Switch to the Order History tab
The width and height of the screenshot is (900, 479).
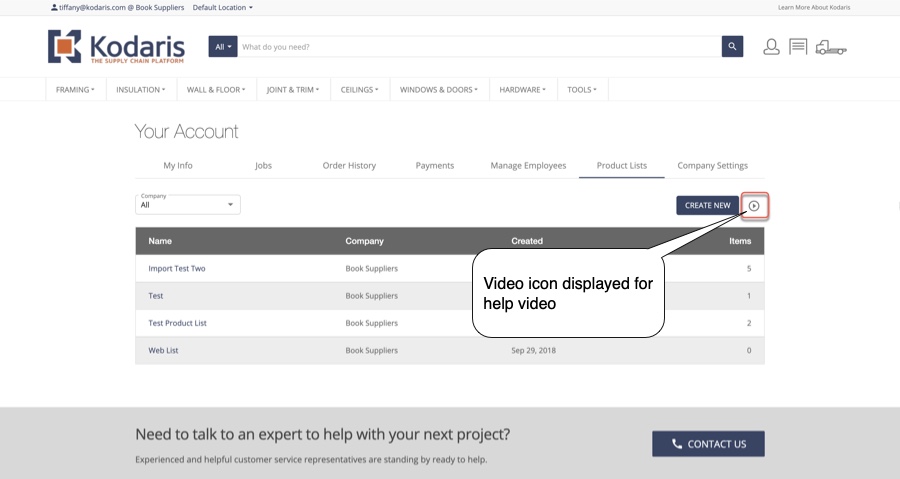(x=349, y=165)
